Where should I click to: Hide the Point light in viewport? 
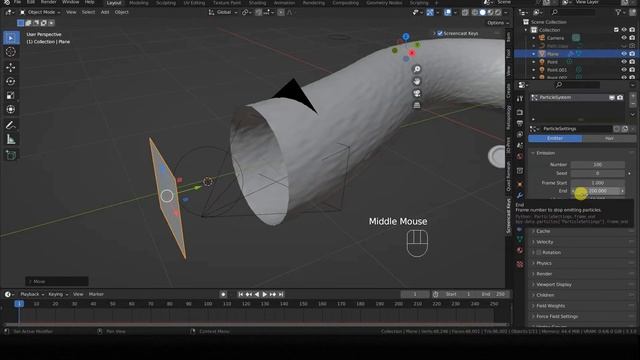(624, 62)
